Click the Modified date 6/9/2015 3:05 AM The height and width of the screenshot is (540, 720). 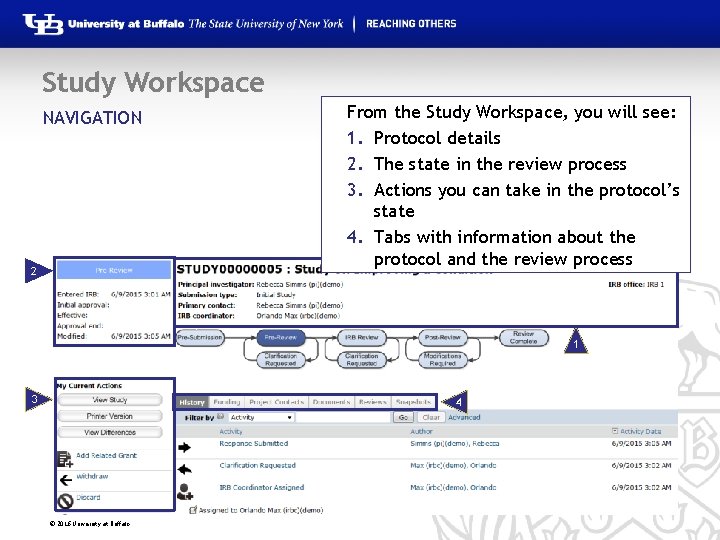pos(141,336)
